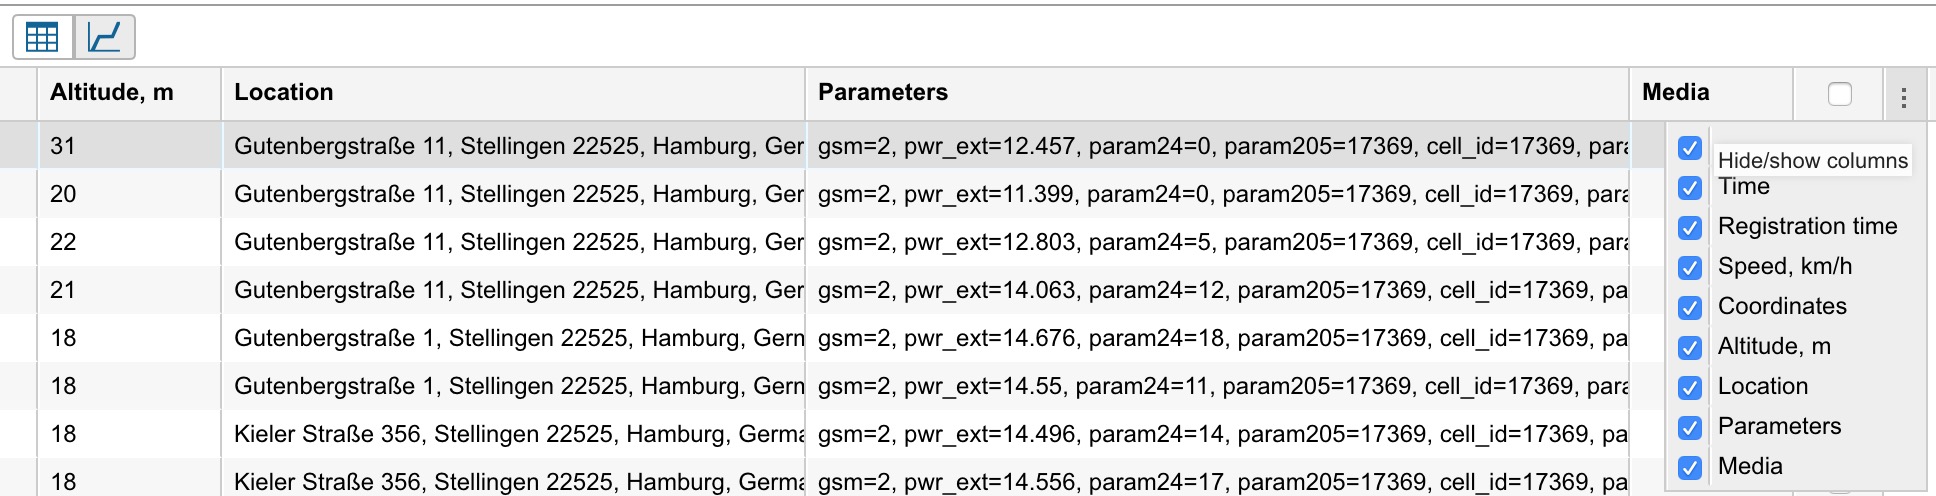Uncheck the Registration time column checkbox
Viewport: 1936px width, 496px height.
(x=1690, y=228)
